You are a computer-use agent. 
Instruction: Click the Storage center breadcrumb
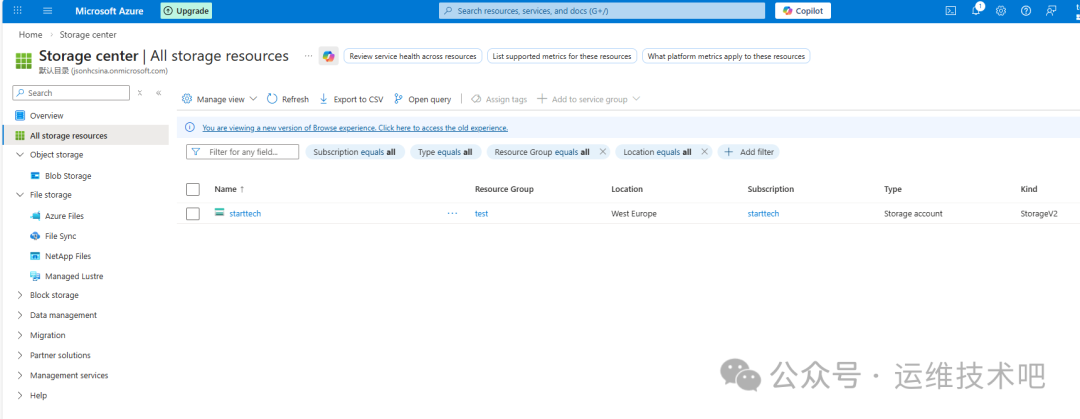88,34
